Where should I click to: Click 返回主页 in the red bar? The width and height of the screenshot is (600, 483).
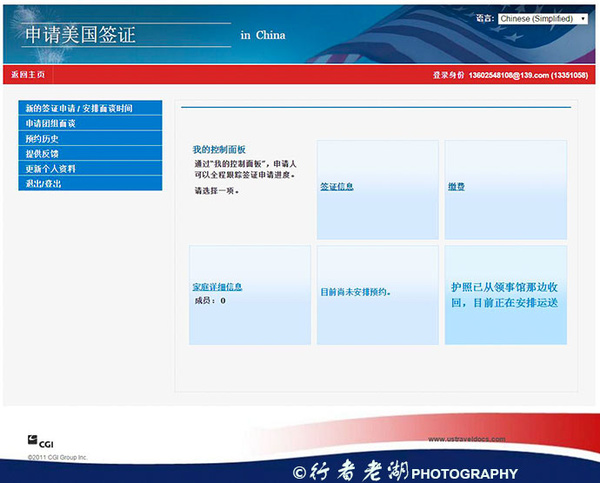pyautogui.click(x=28, y=74)
